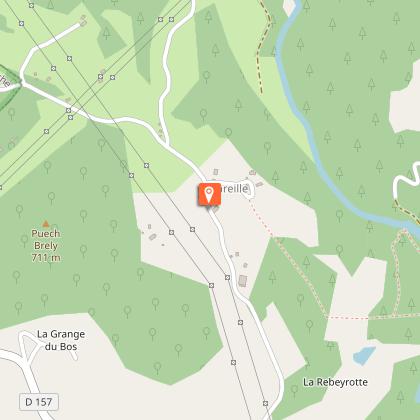Click the largest building south of the marker

243,281
